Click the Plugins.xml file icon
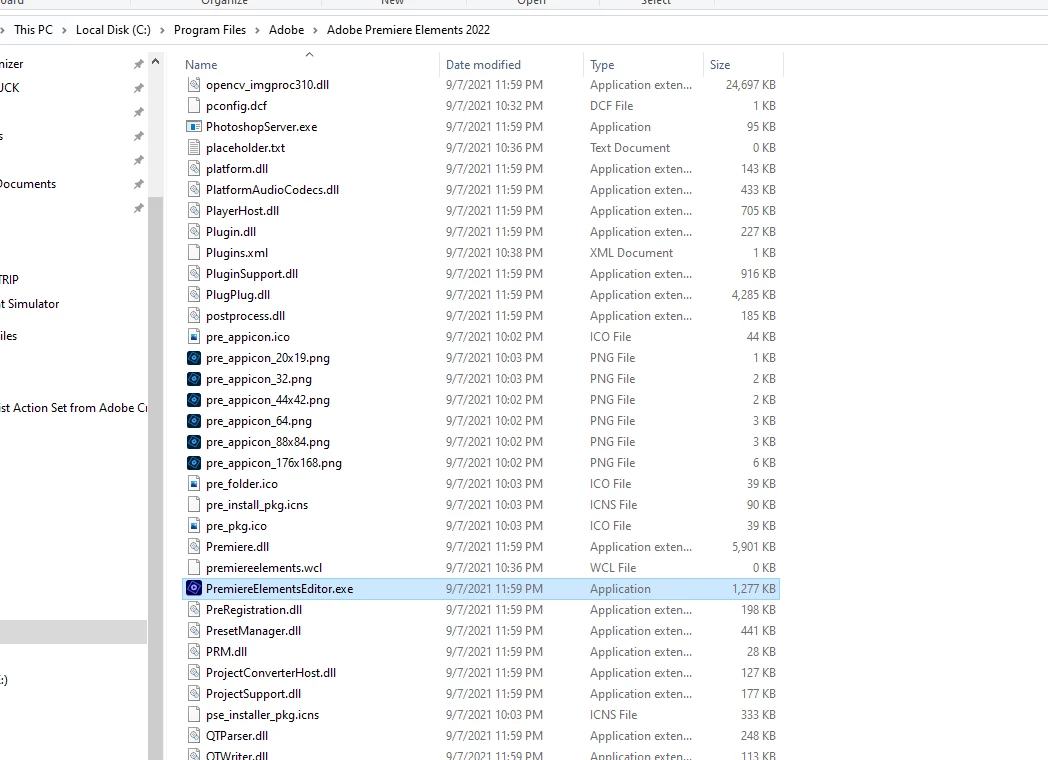The image size is (1048, 760). pos(194,252)
